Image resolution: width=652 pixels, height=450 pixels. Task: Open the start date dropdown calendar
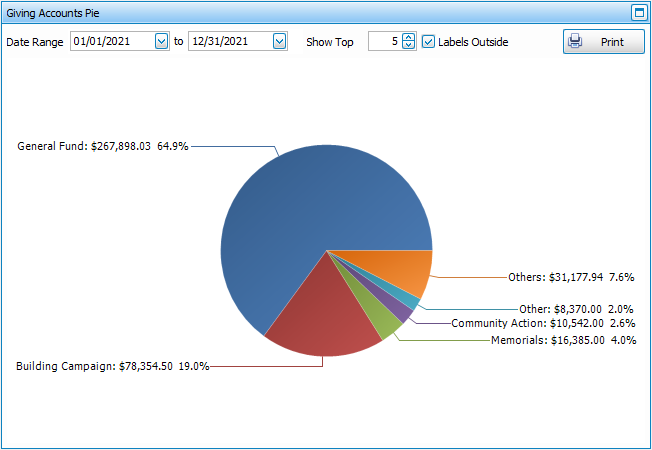point(162,42)
